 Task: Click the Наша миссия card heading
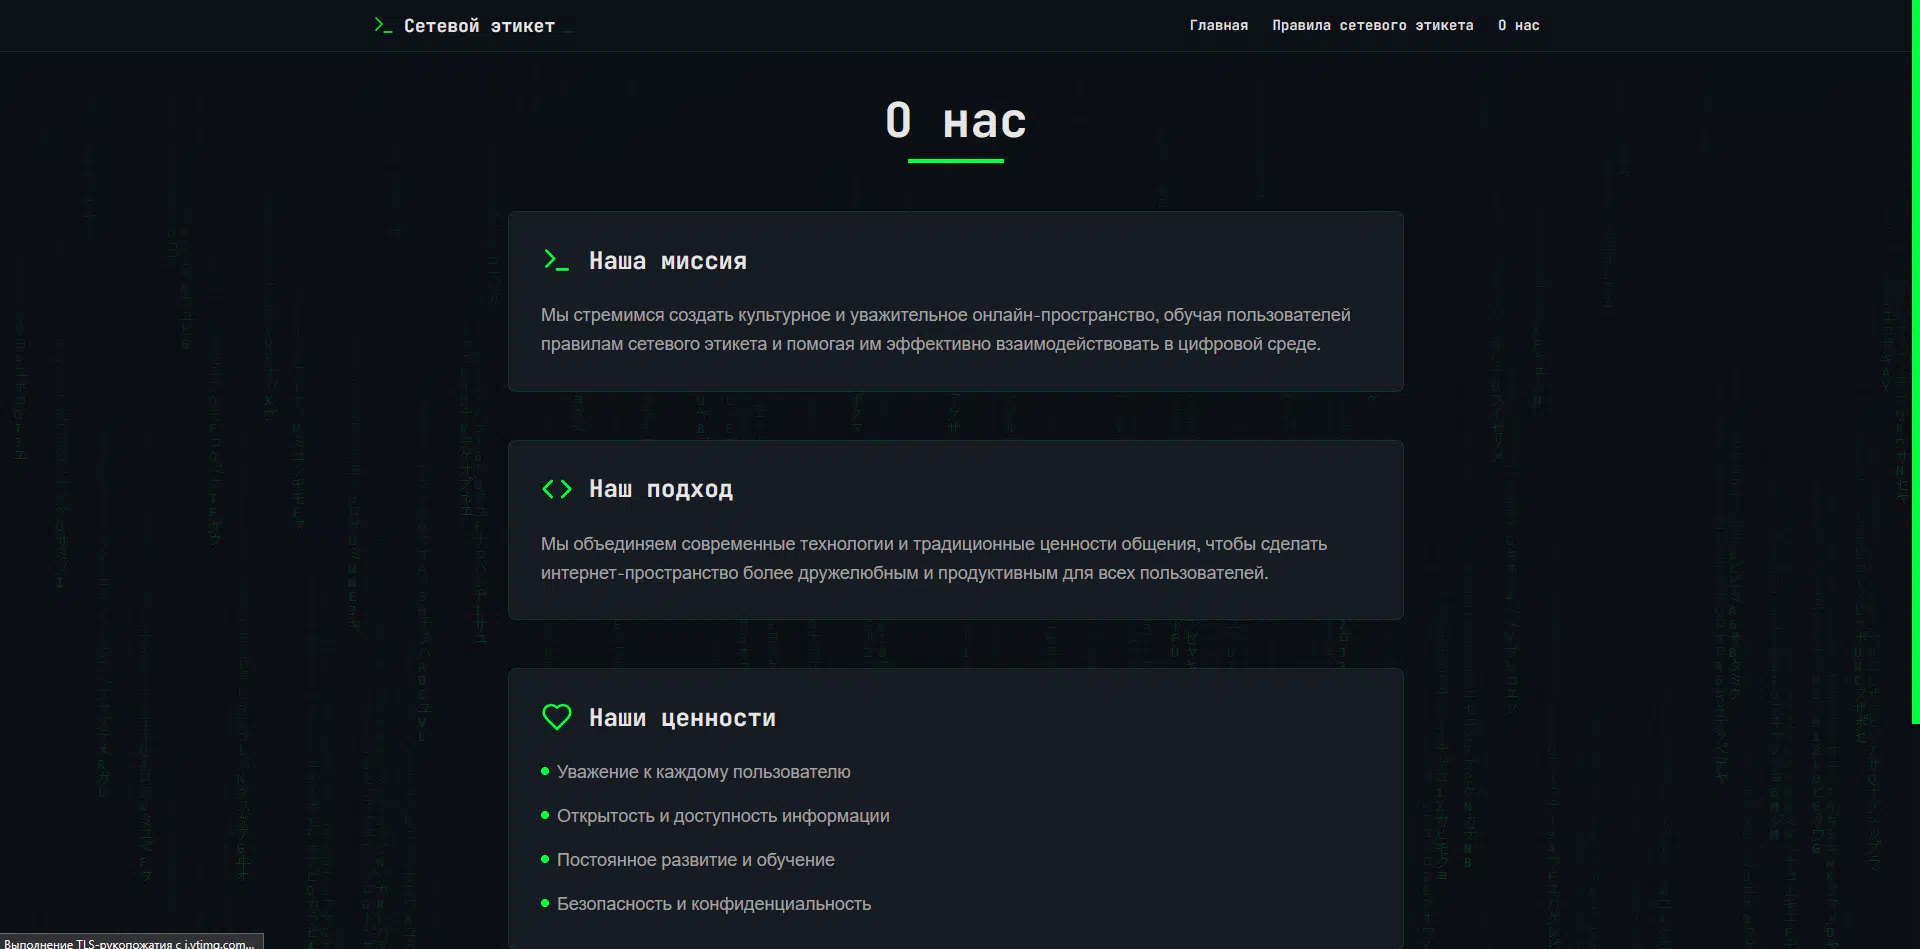pos(667,261)
